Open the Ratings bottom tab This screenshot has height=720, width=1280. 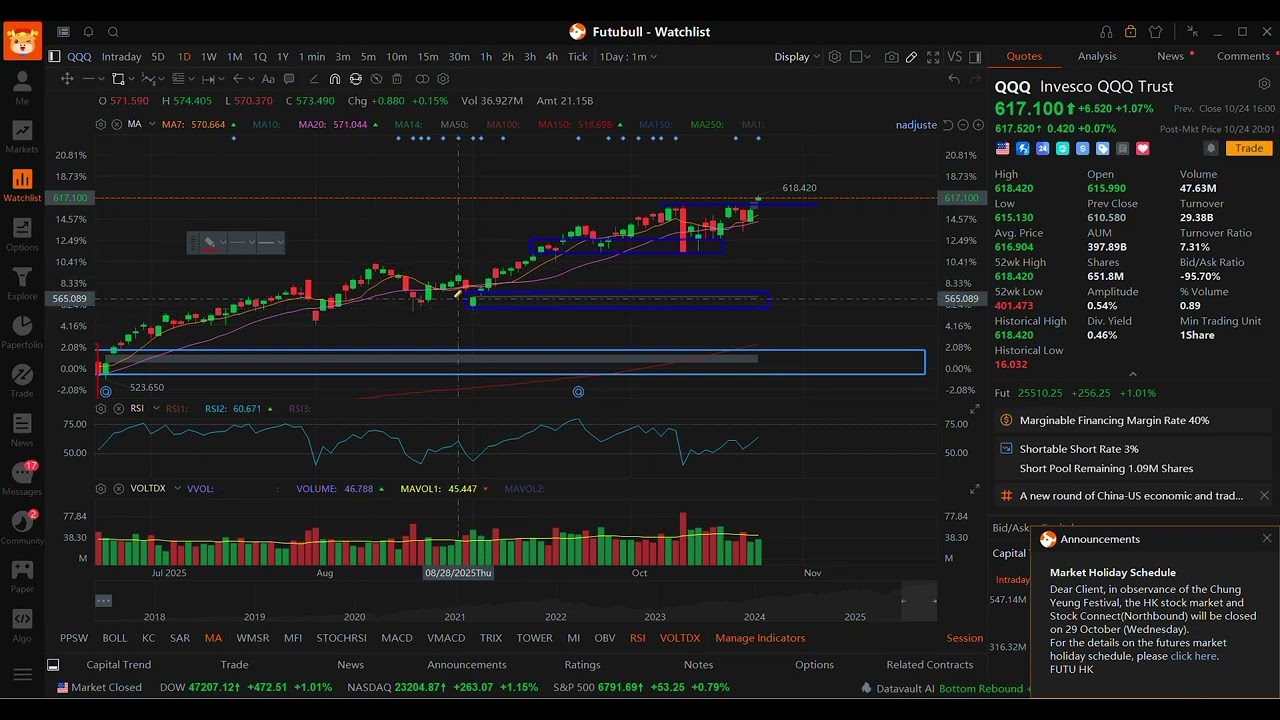click(582, 664)
